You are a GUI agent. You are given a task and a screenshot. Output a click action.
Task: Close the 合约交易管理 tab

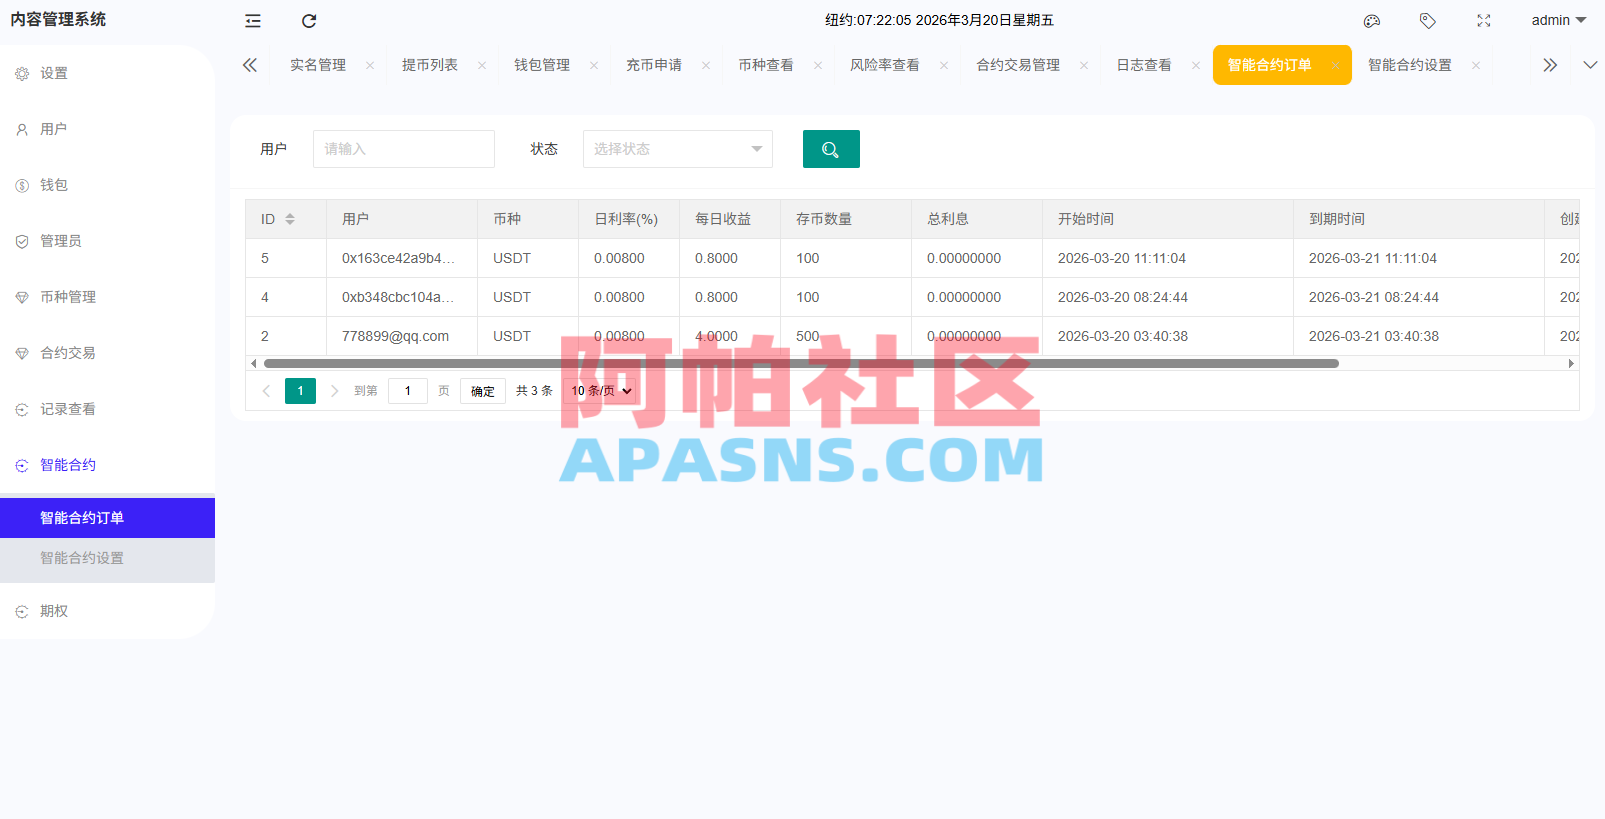(x=1084, y=65)
